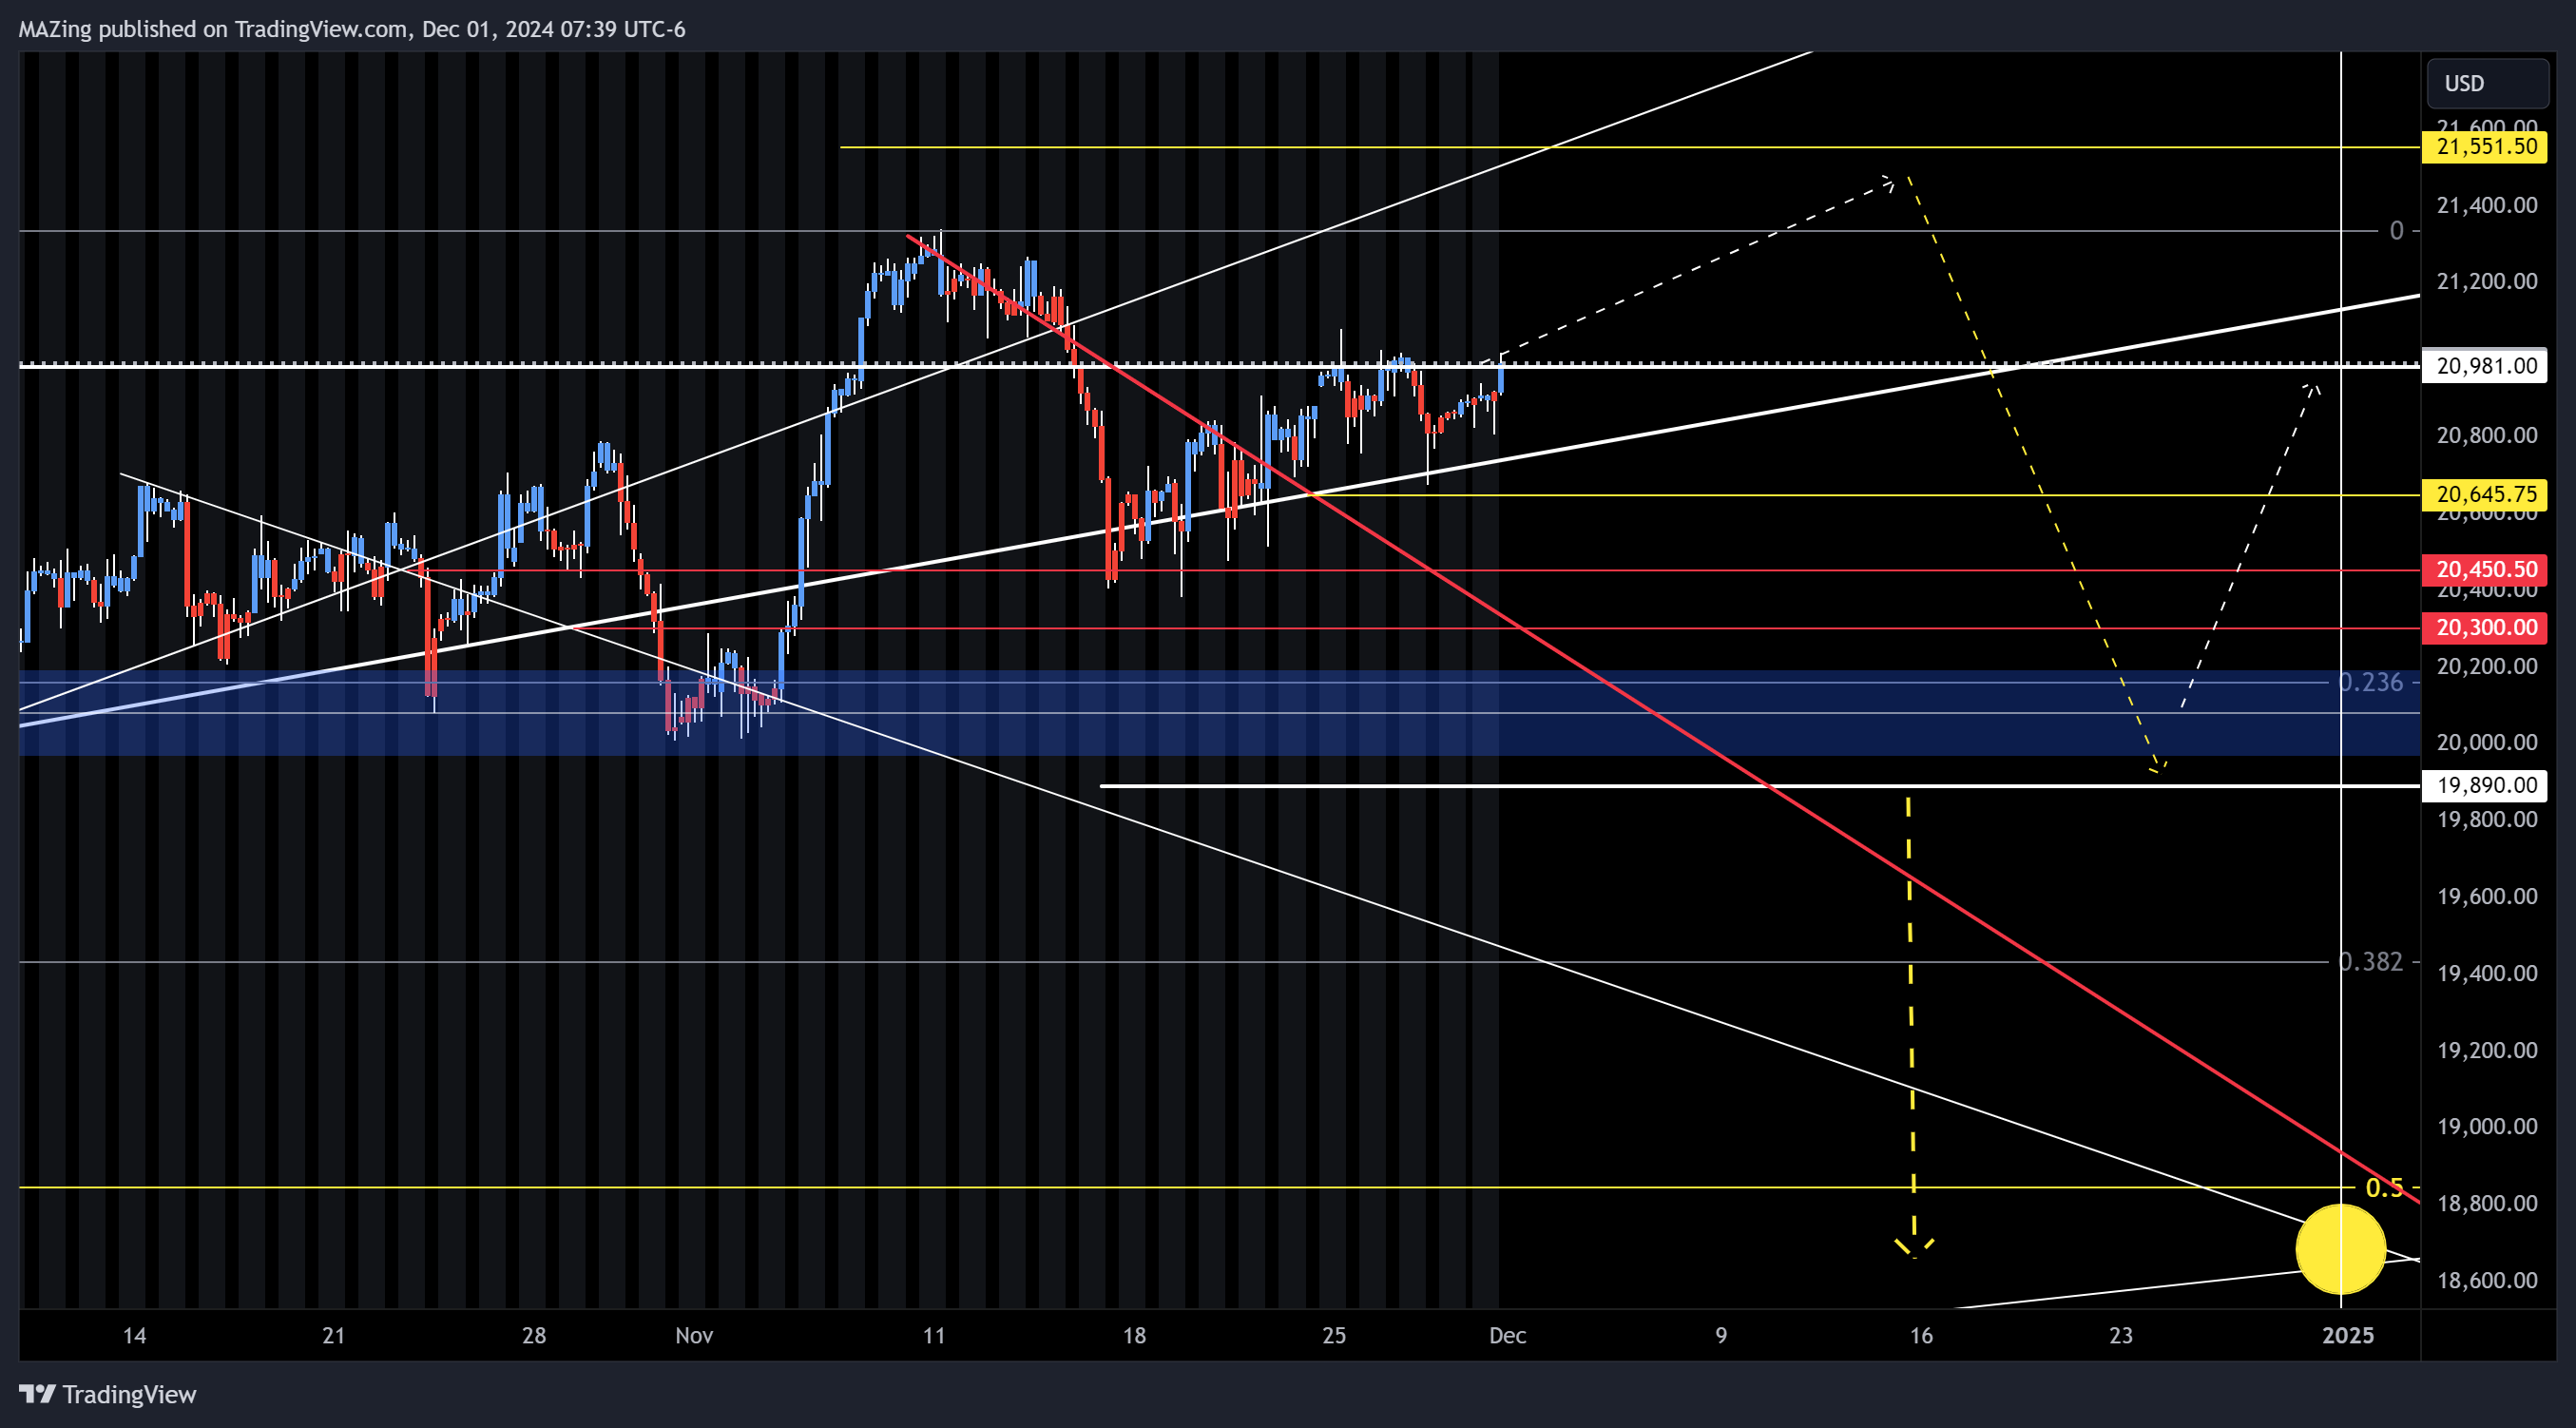Click date 14 on the time axis
The width and height of the screenshot is (2576, 1428).
point(134,1336)
